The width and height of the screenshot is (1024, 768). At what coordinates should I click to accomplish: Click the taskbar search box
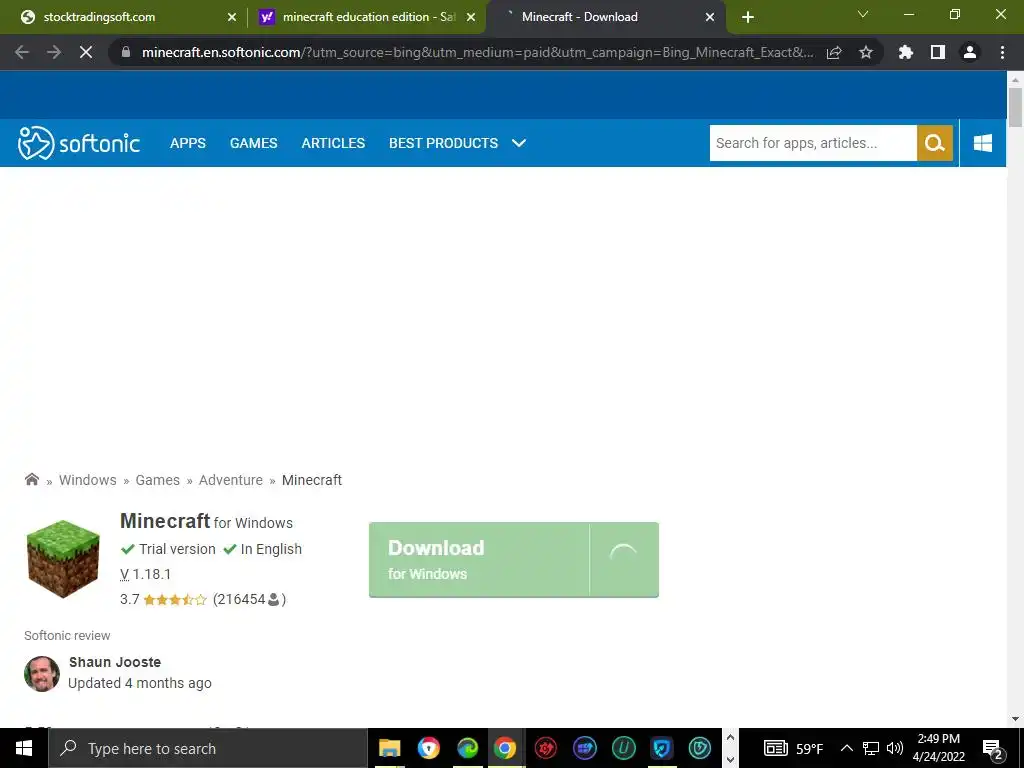click(208, 748)
